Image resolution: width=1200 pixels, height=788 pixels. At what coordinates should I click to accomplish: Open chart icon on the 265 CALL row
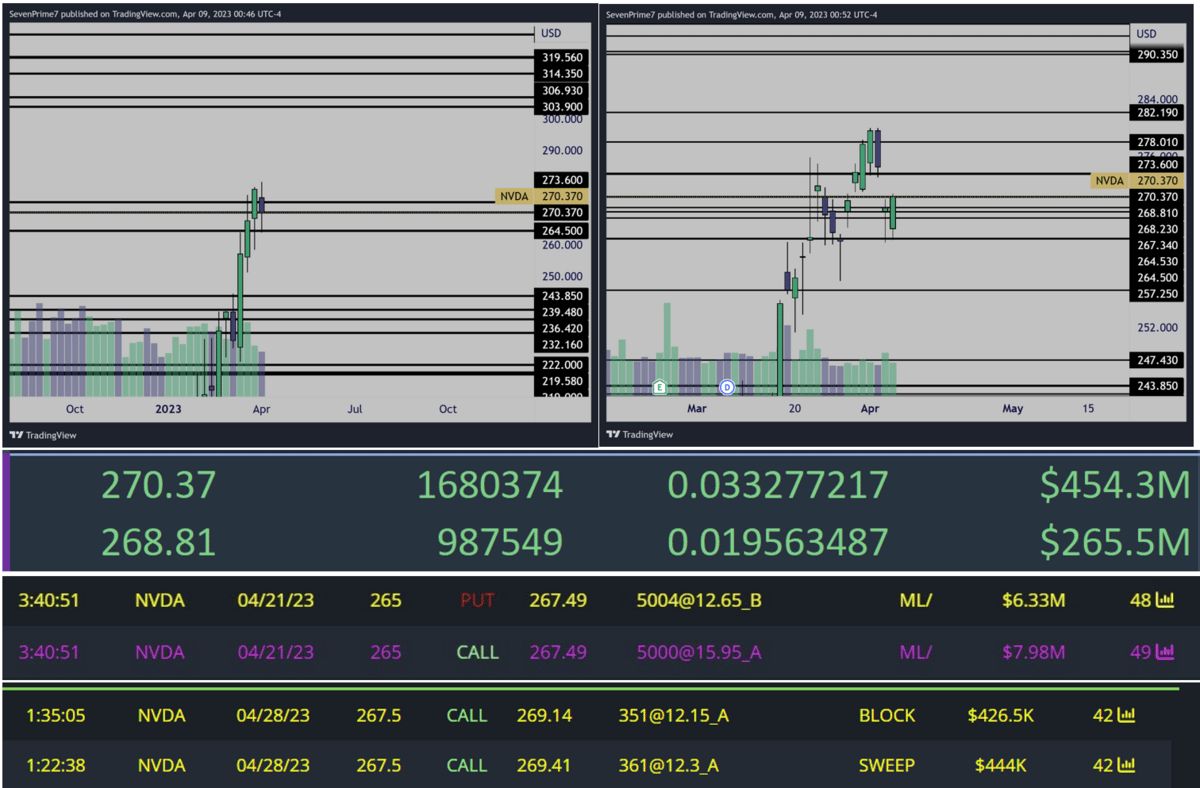click(x=1165, y=652)
